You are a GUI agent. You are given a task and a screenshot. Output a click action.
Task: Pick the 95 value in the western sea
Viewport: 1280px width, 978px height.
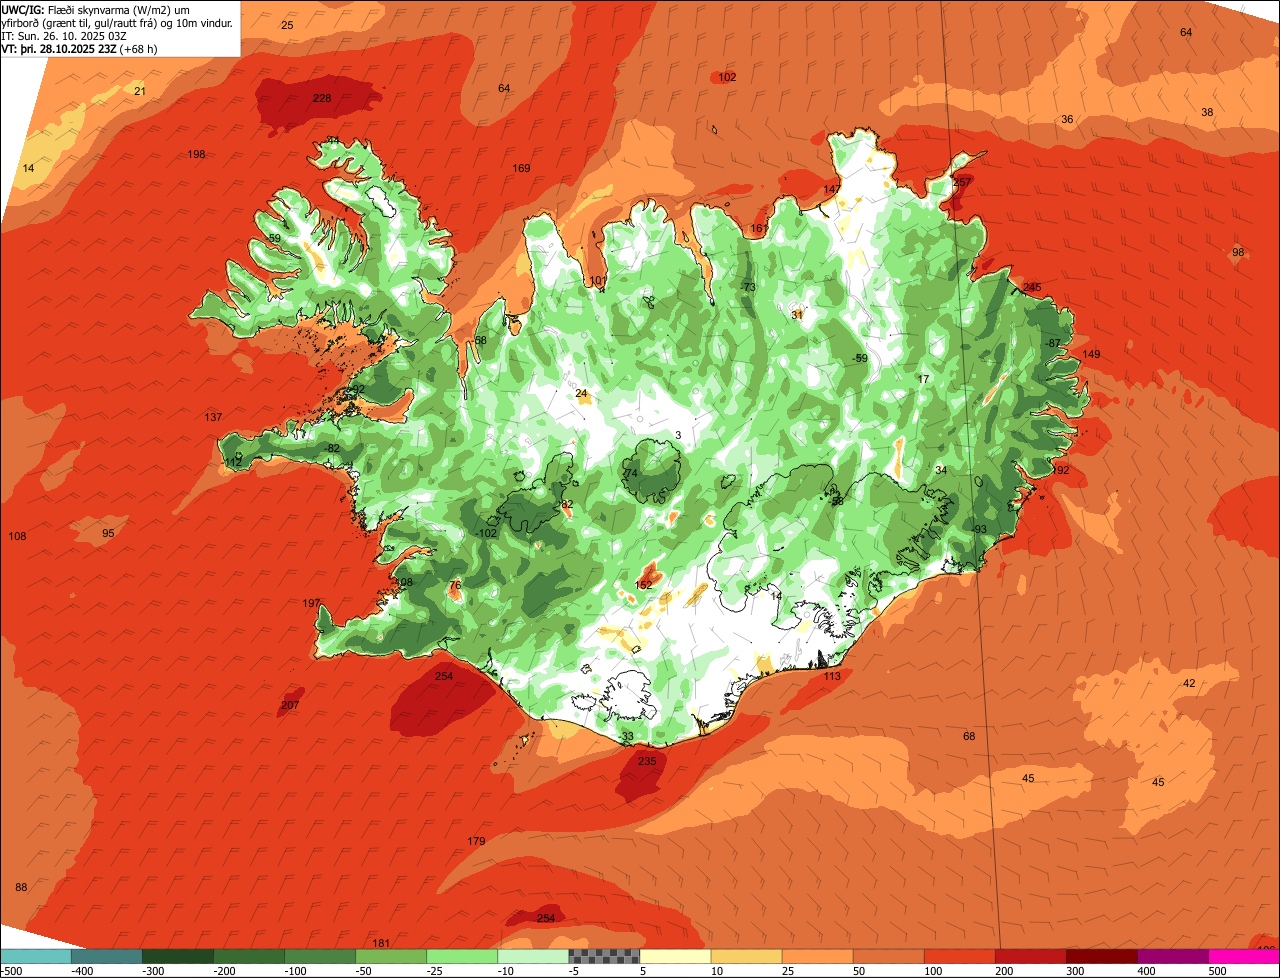[108, 533]
